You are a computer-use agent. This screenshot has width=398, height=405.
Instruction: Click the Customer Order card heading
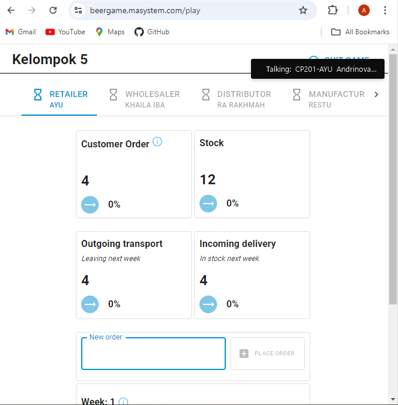(x=115, y=144)
